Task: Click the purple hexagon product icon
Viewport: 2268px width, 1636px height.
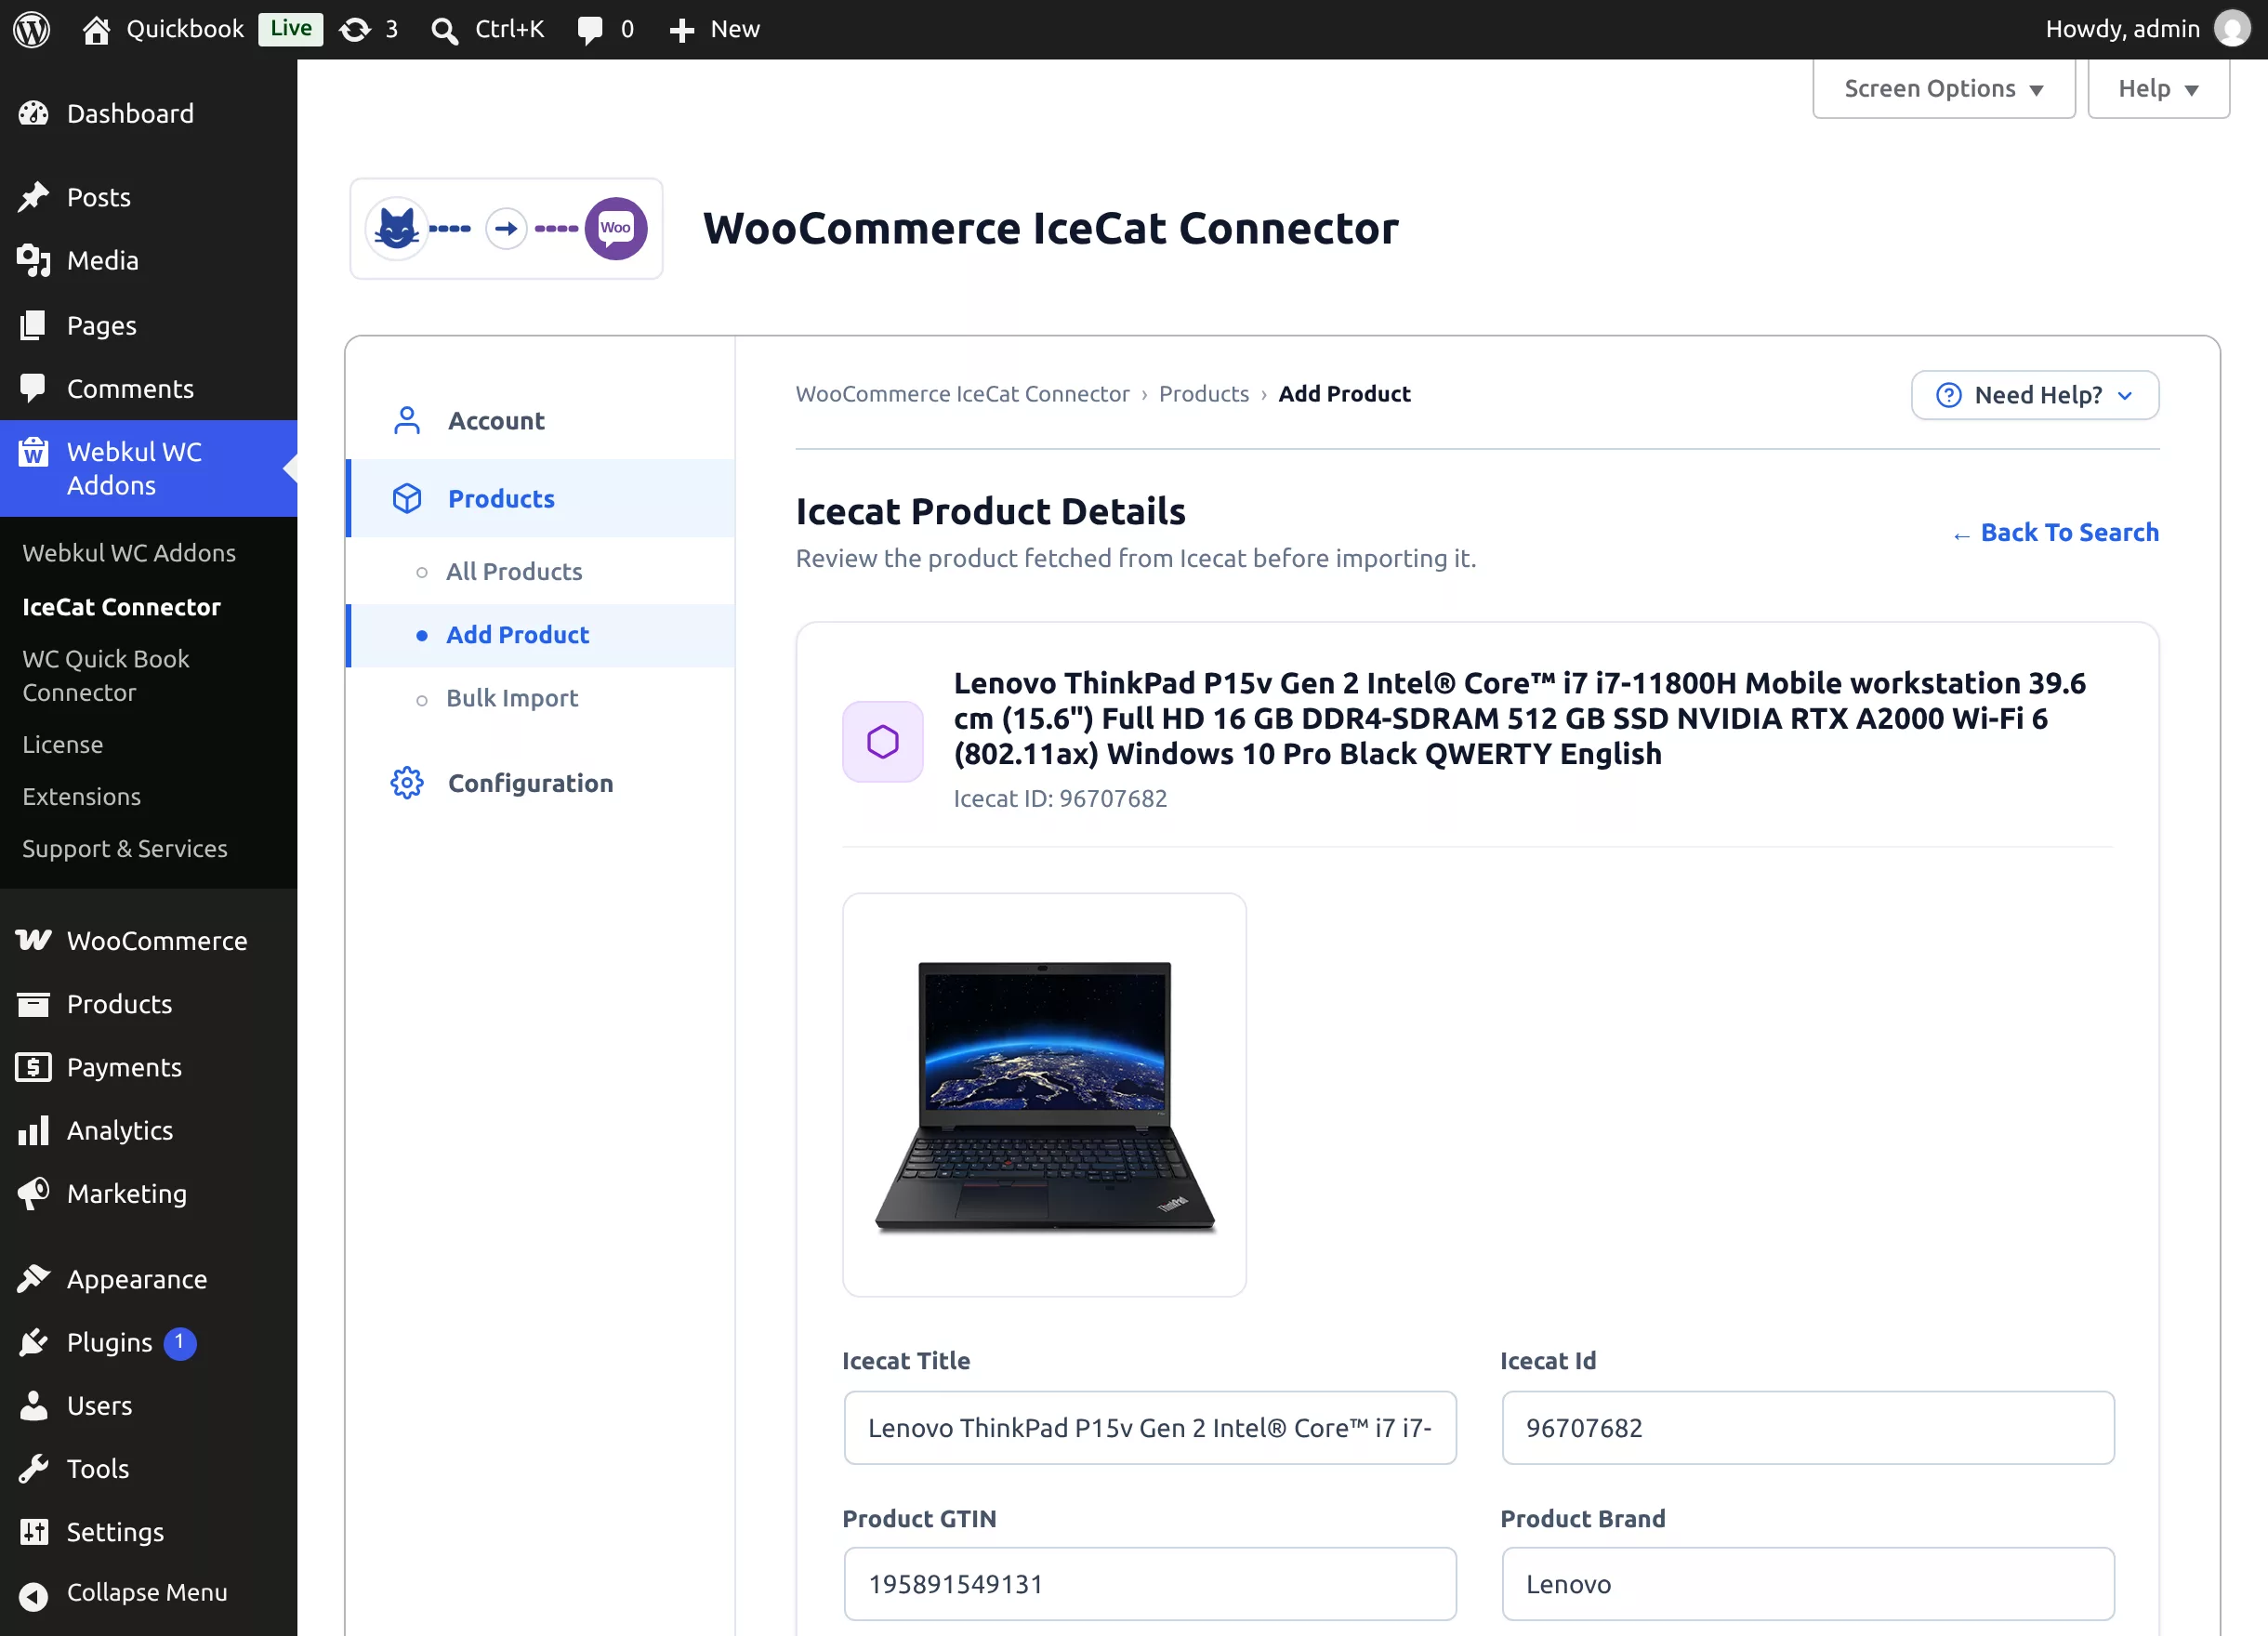Action: click(883, 741)
